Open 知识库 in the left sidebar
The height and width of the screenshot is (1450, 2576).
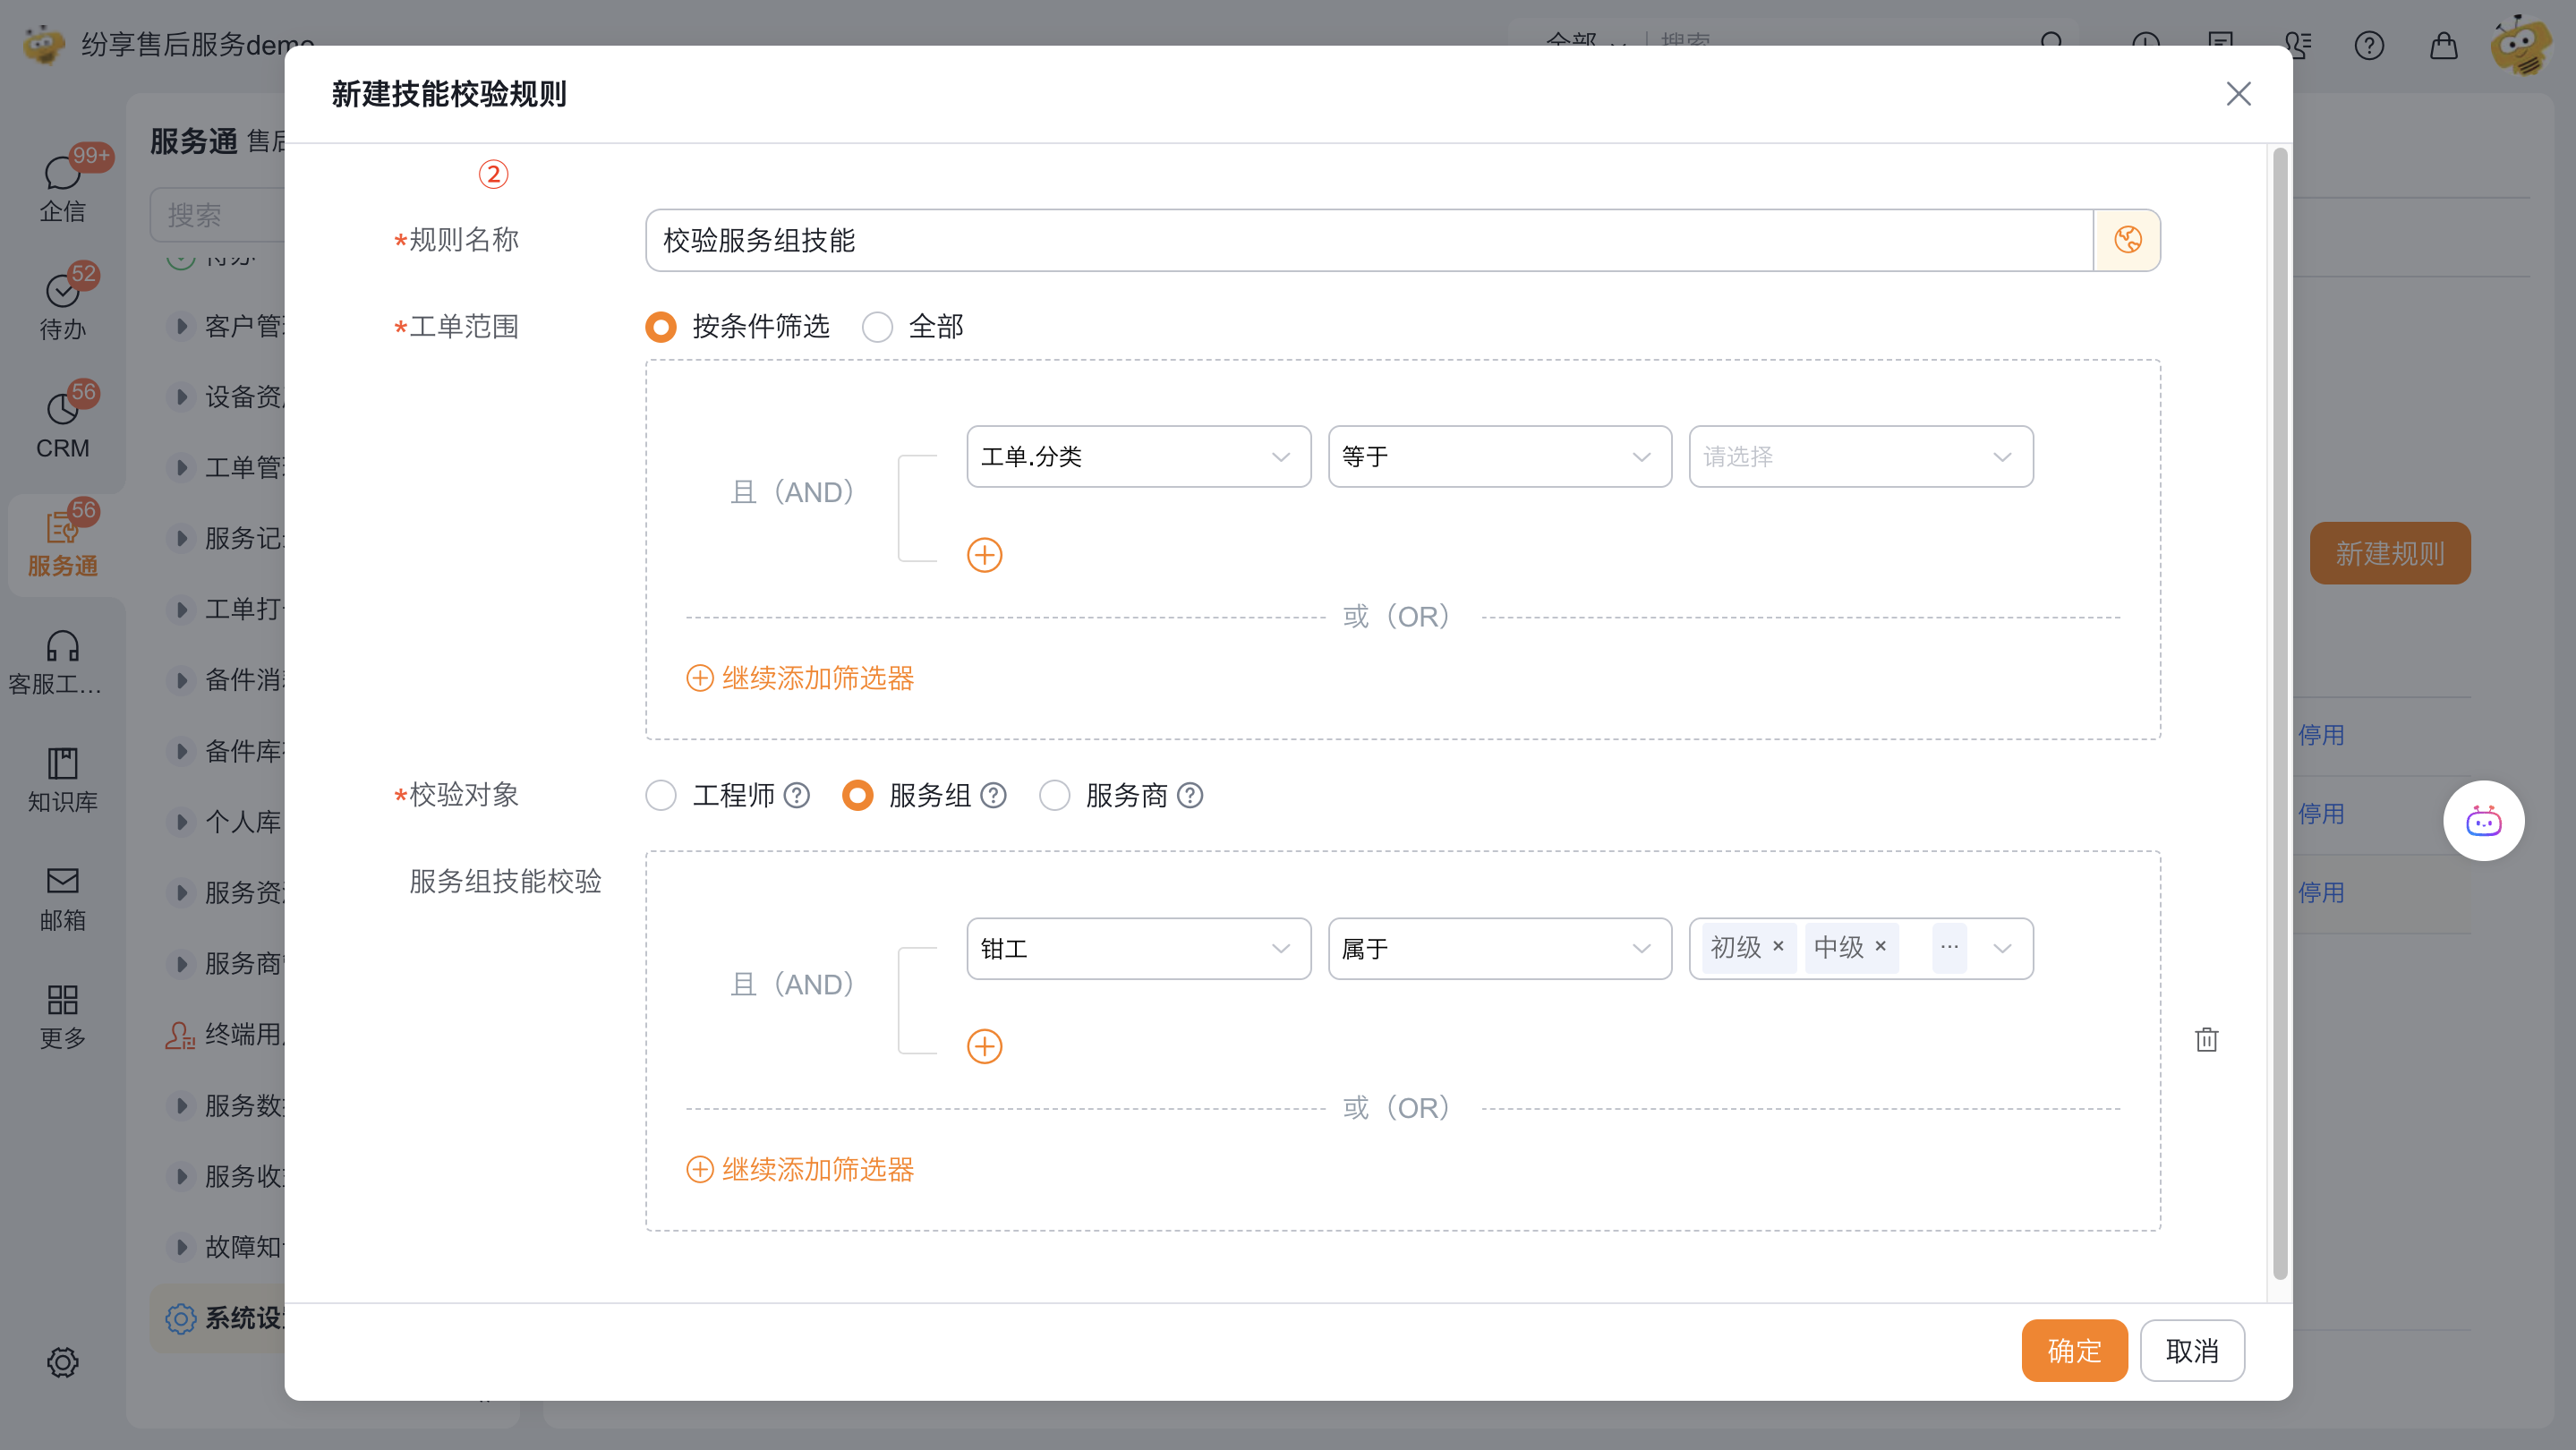(62, 779)
